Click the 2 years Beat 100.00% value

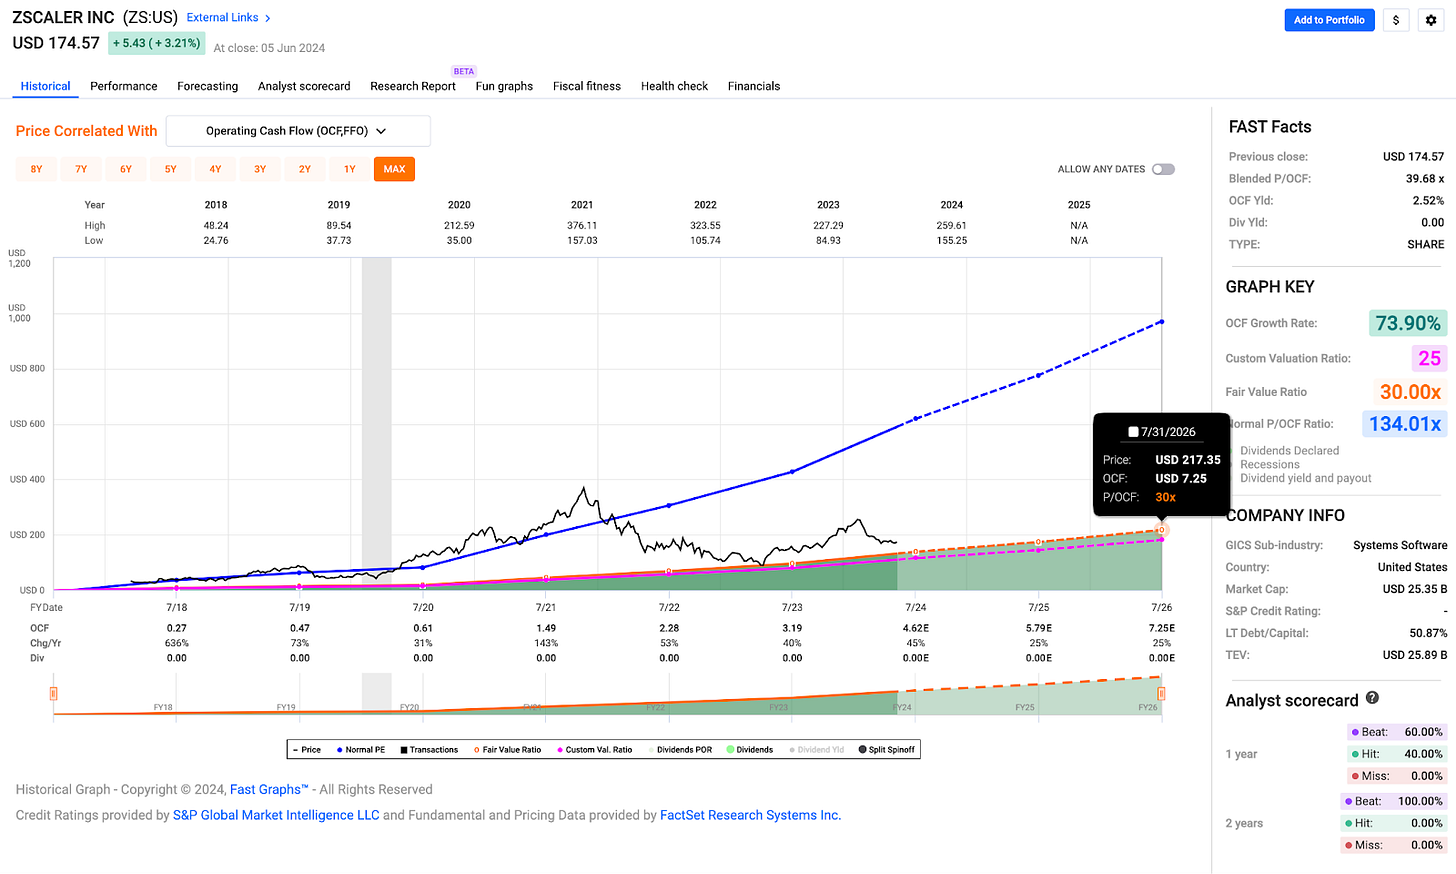(x=1421, y=801)
